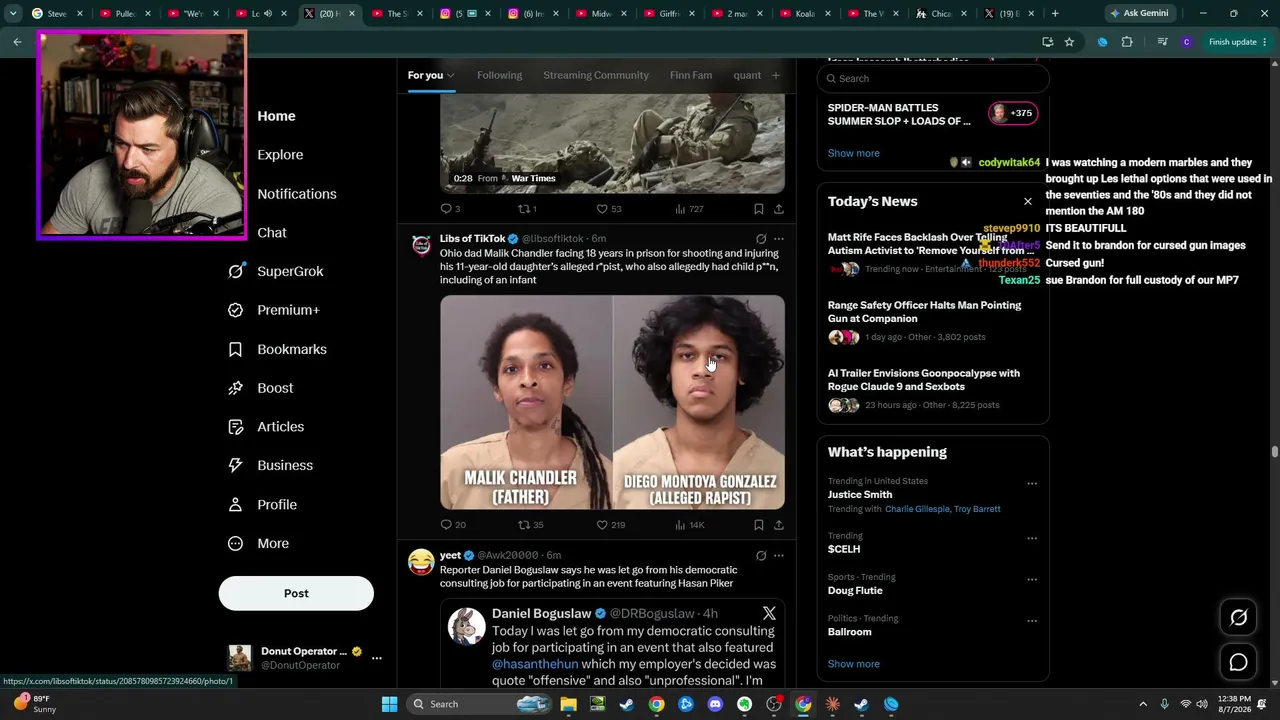Add a new timeline tab with plus
This screenshot has height=720, width=1280.
coord(775,75)
